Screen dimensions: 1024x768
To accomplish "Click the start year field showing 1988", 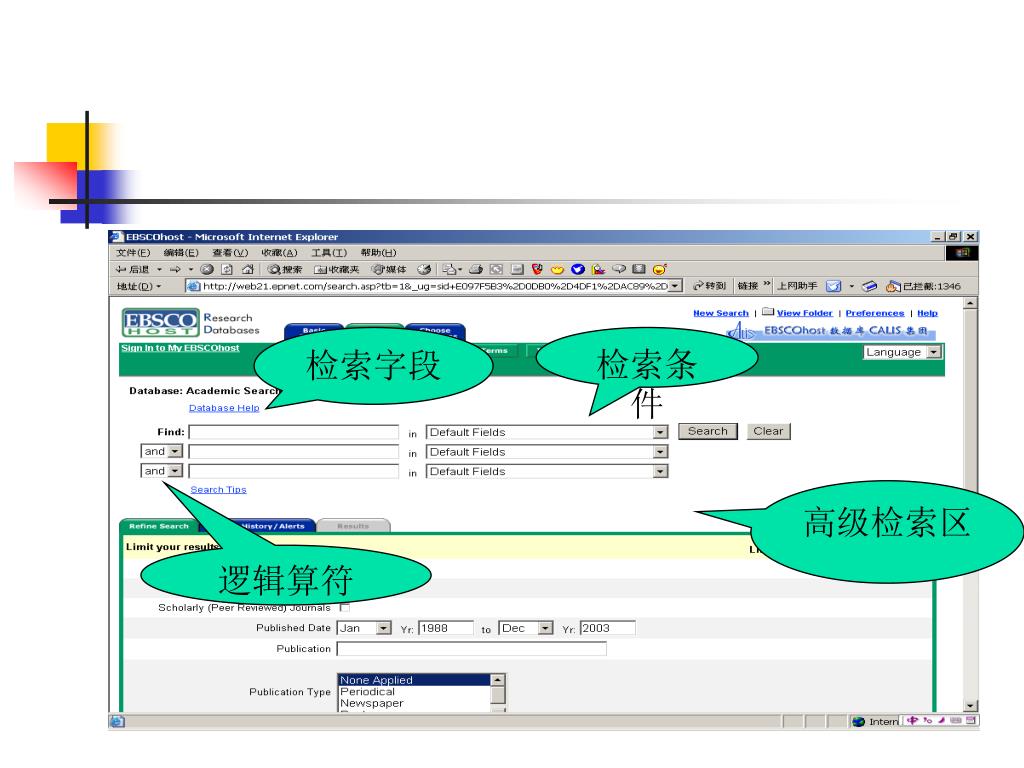I will tap(445, 628).
